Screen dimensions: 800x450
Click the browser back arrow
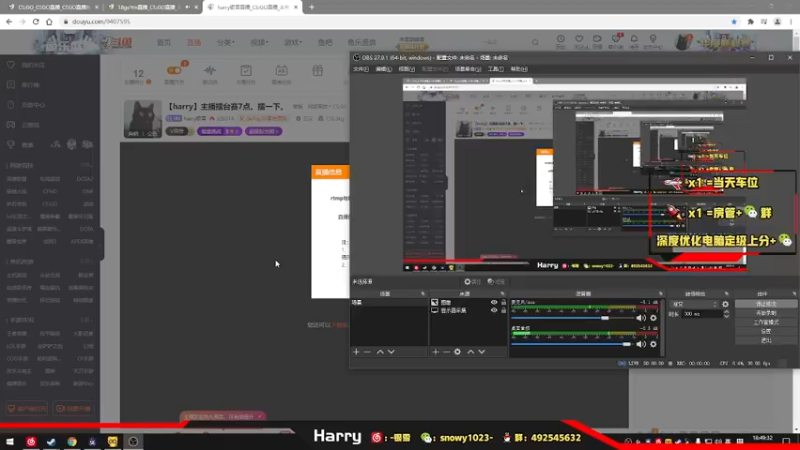point(9,22)
